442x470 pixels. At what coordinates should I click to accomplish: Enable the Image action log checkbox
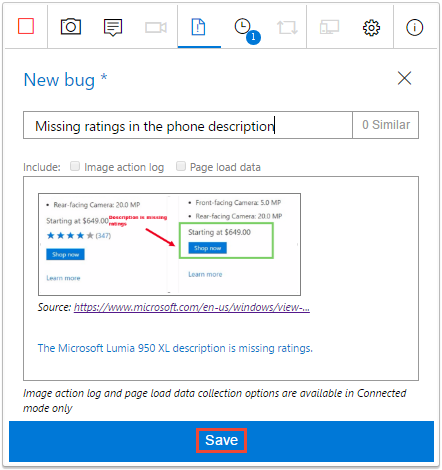tap(75, 166)
